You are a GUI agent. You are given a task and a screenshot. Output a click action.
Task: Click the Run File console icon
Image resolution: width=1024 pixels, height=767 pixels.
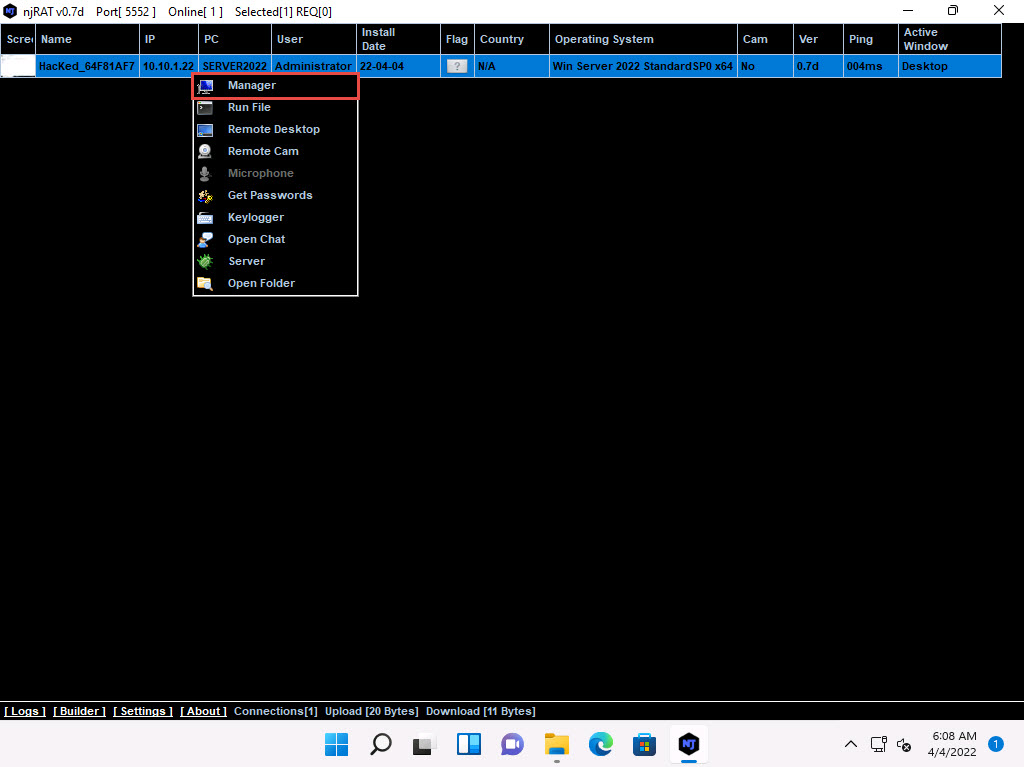(x=205, y=108)
